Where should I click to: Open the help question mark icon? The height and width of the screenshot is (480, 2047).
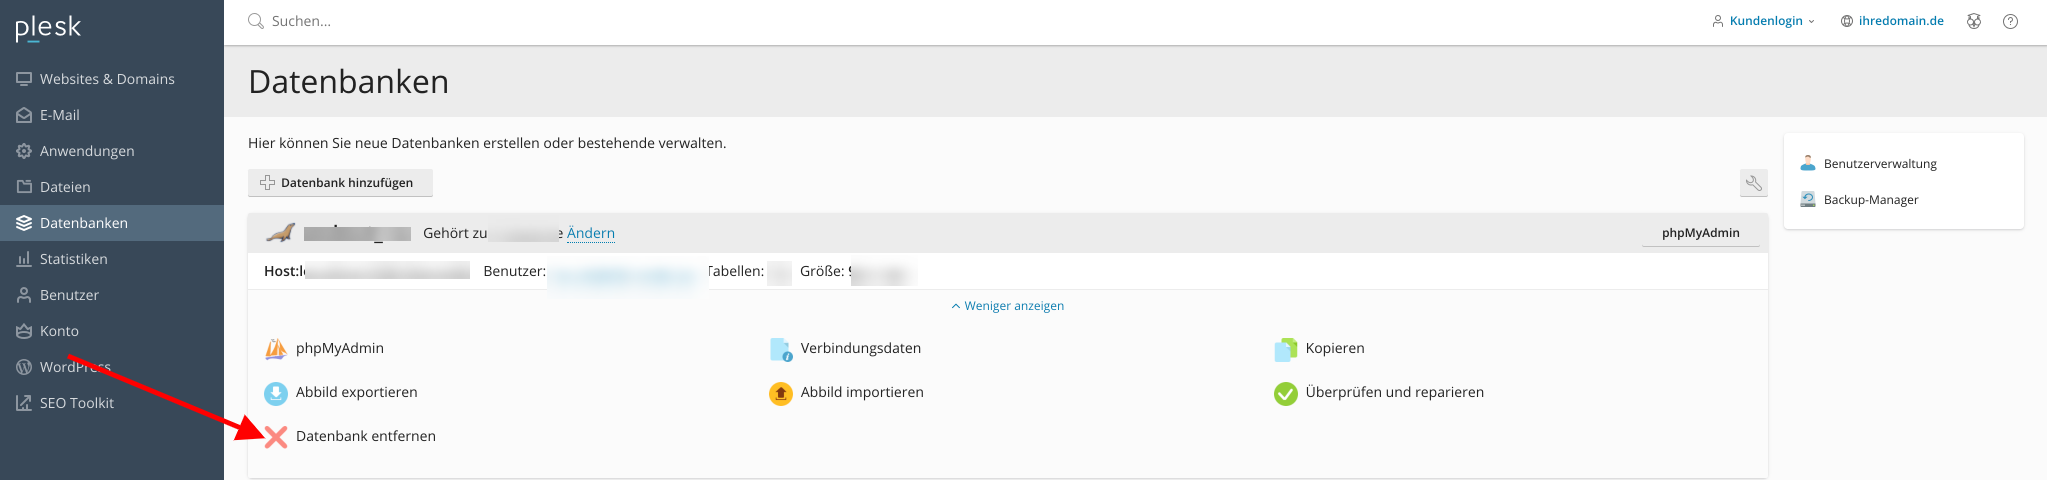[x=2010, y=21]
